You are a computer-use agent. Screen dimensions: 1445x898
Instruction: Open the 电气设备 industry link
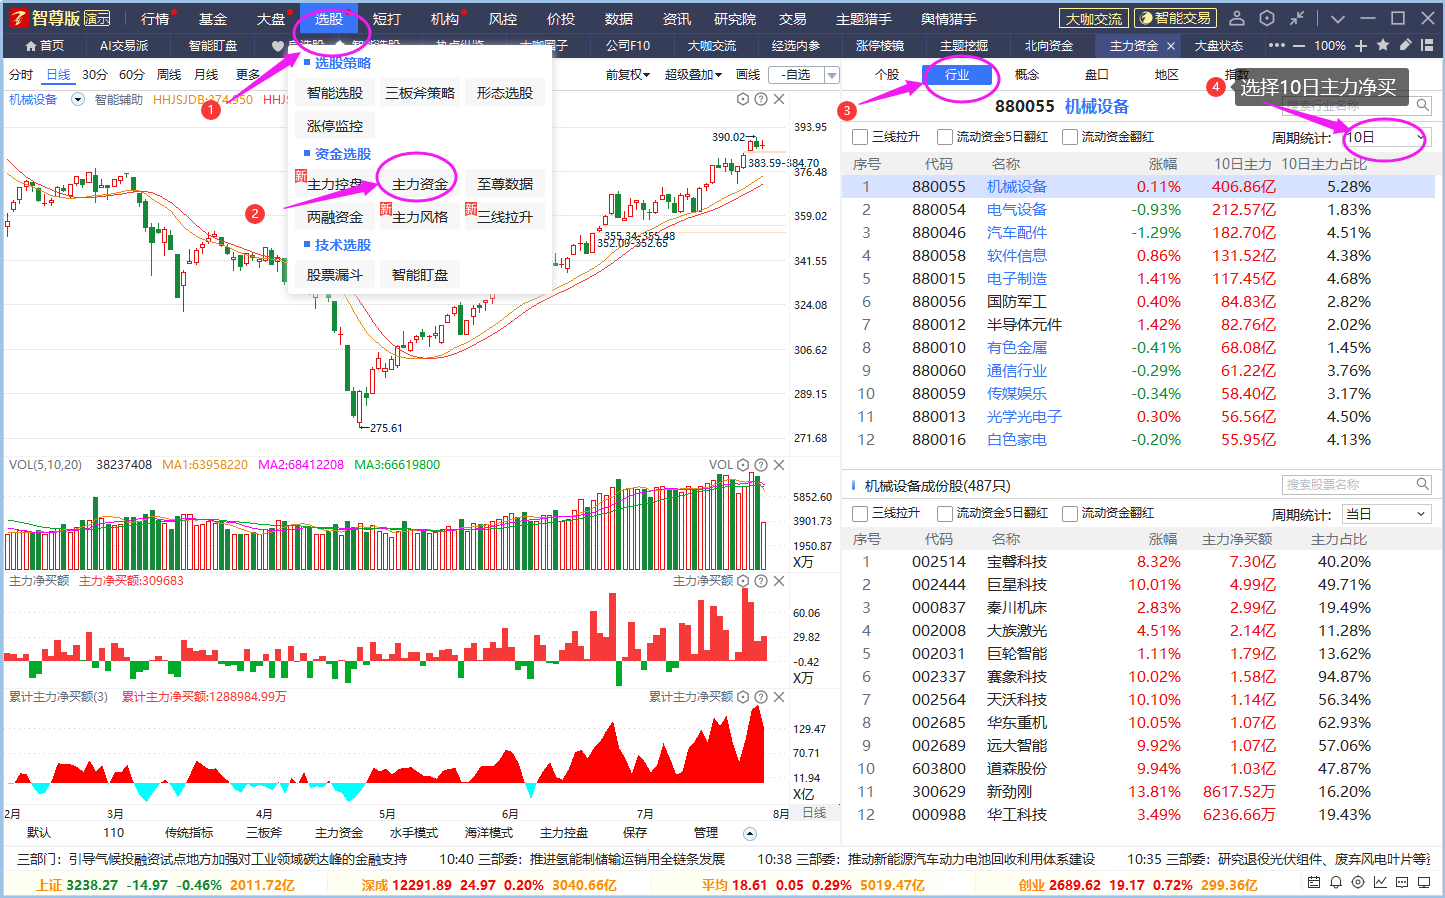pos(1017,210)
